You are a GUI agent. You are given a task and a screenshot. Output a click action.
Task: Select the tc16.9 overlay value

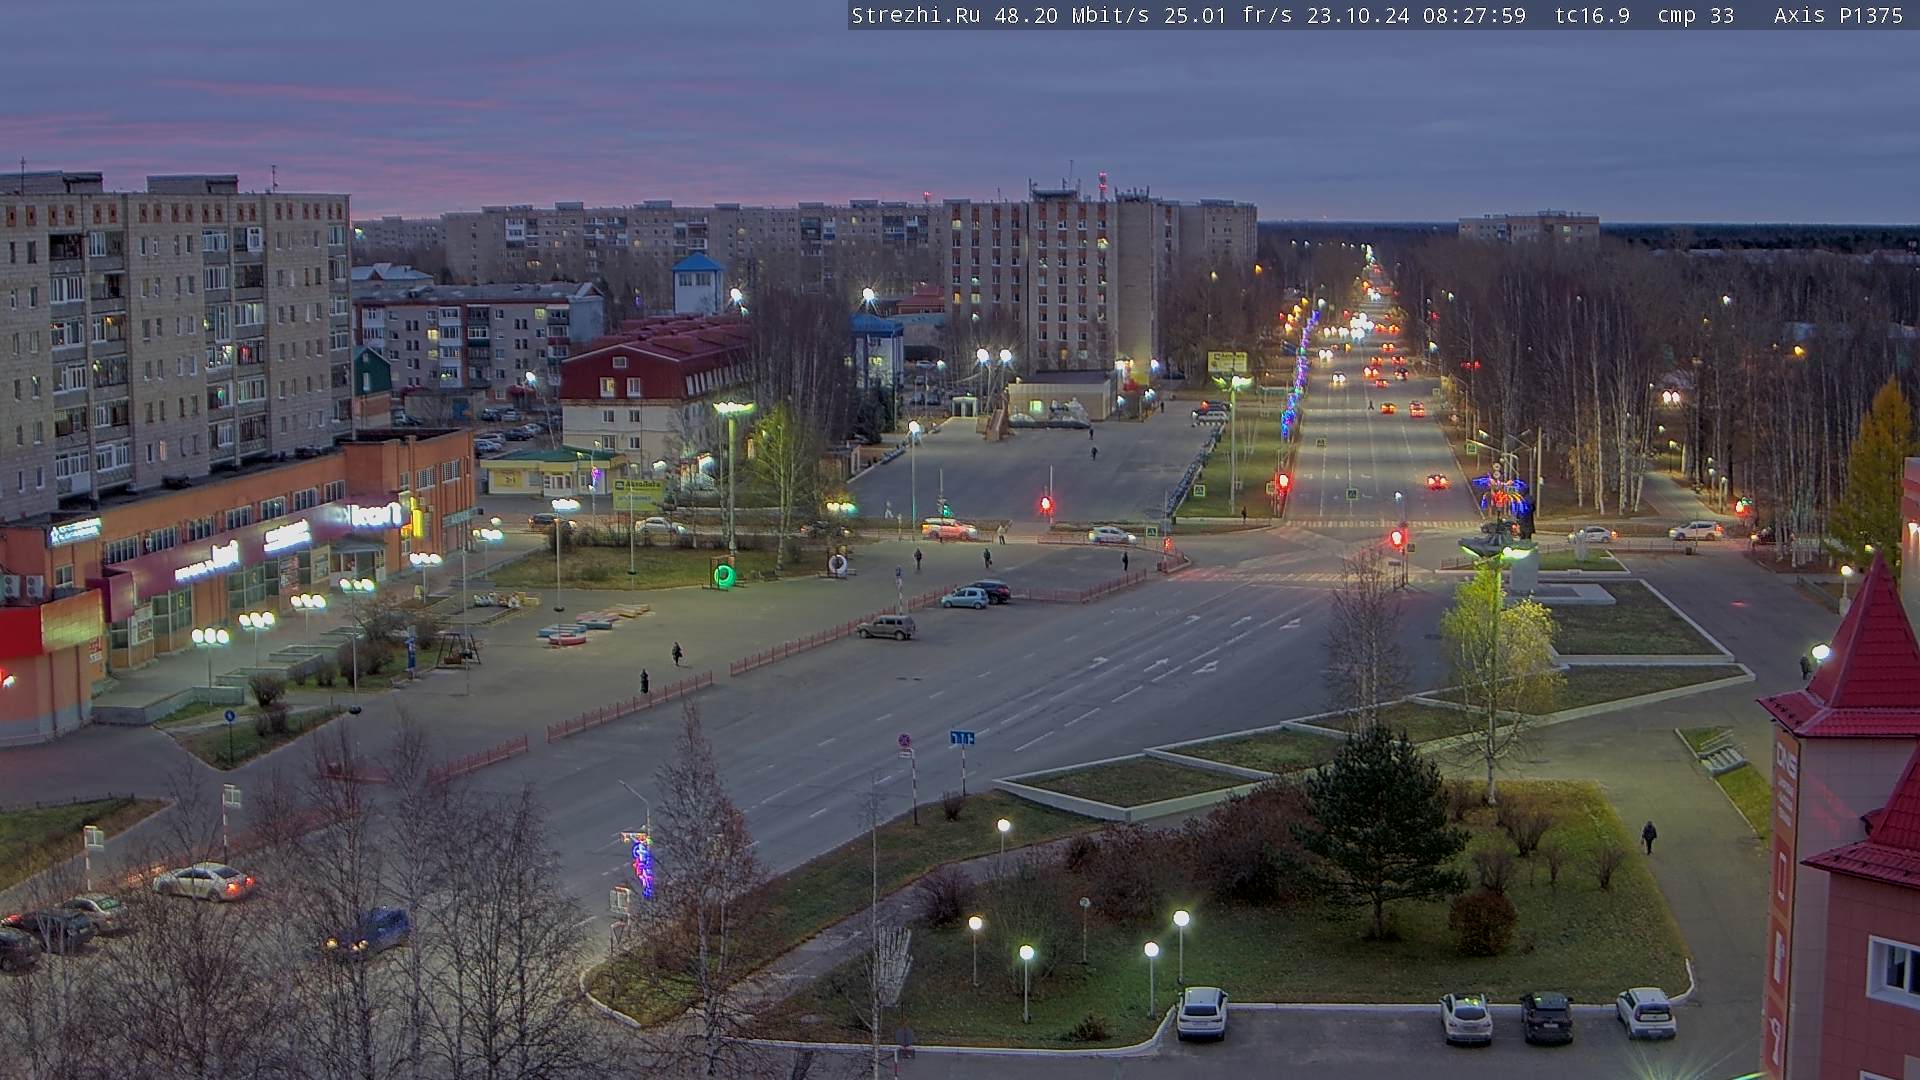pyautogui.click(x=1592, y=15)
